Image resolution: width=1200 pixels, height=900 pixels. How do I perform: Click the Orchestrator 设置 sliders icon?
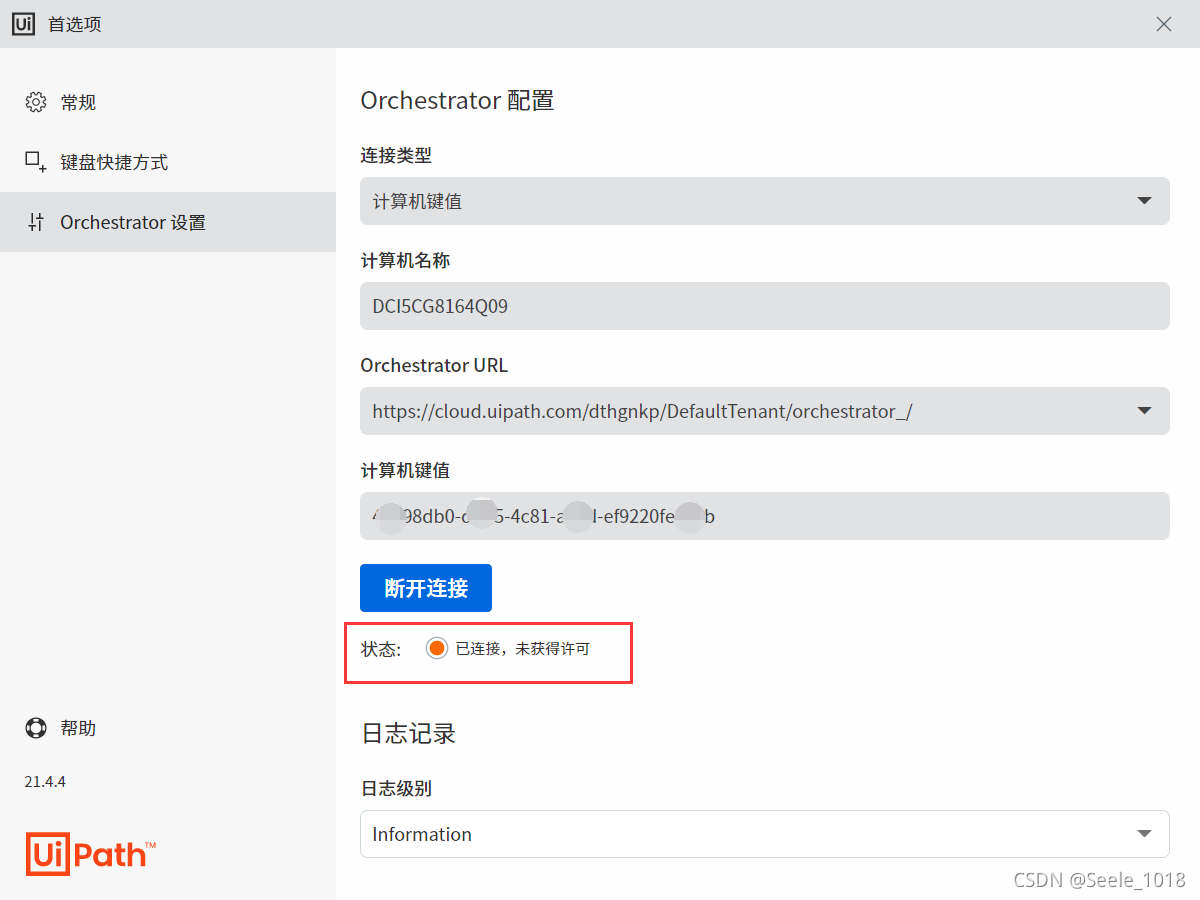coord(36,222)
